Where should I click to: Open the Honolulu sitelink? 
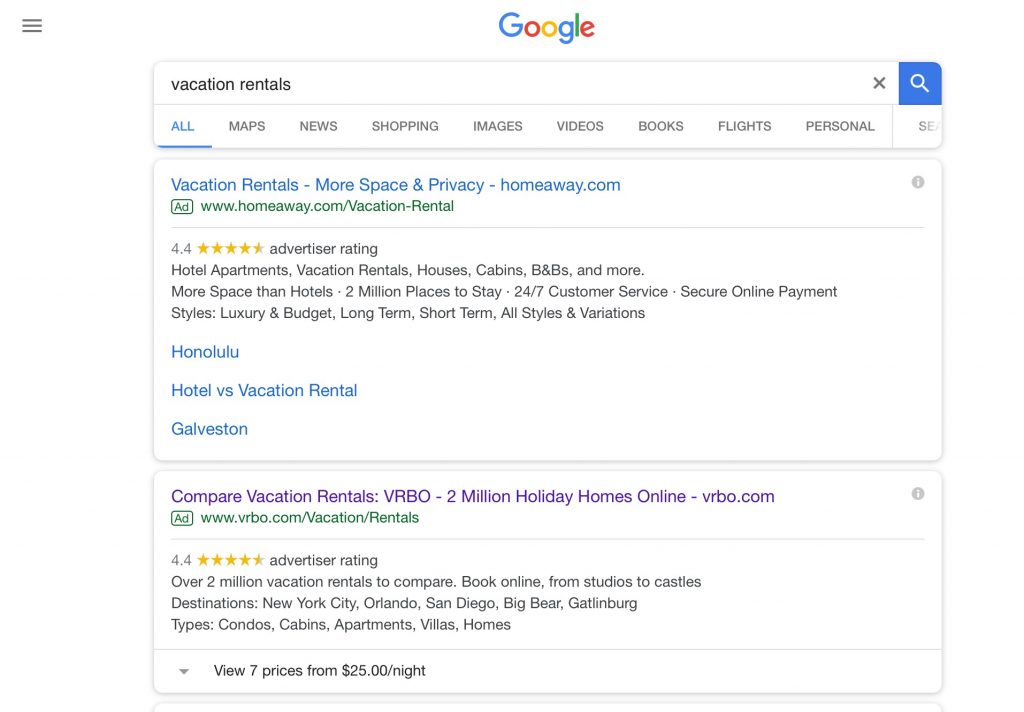click(x=205, y=352)
